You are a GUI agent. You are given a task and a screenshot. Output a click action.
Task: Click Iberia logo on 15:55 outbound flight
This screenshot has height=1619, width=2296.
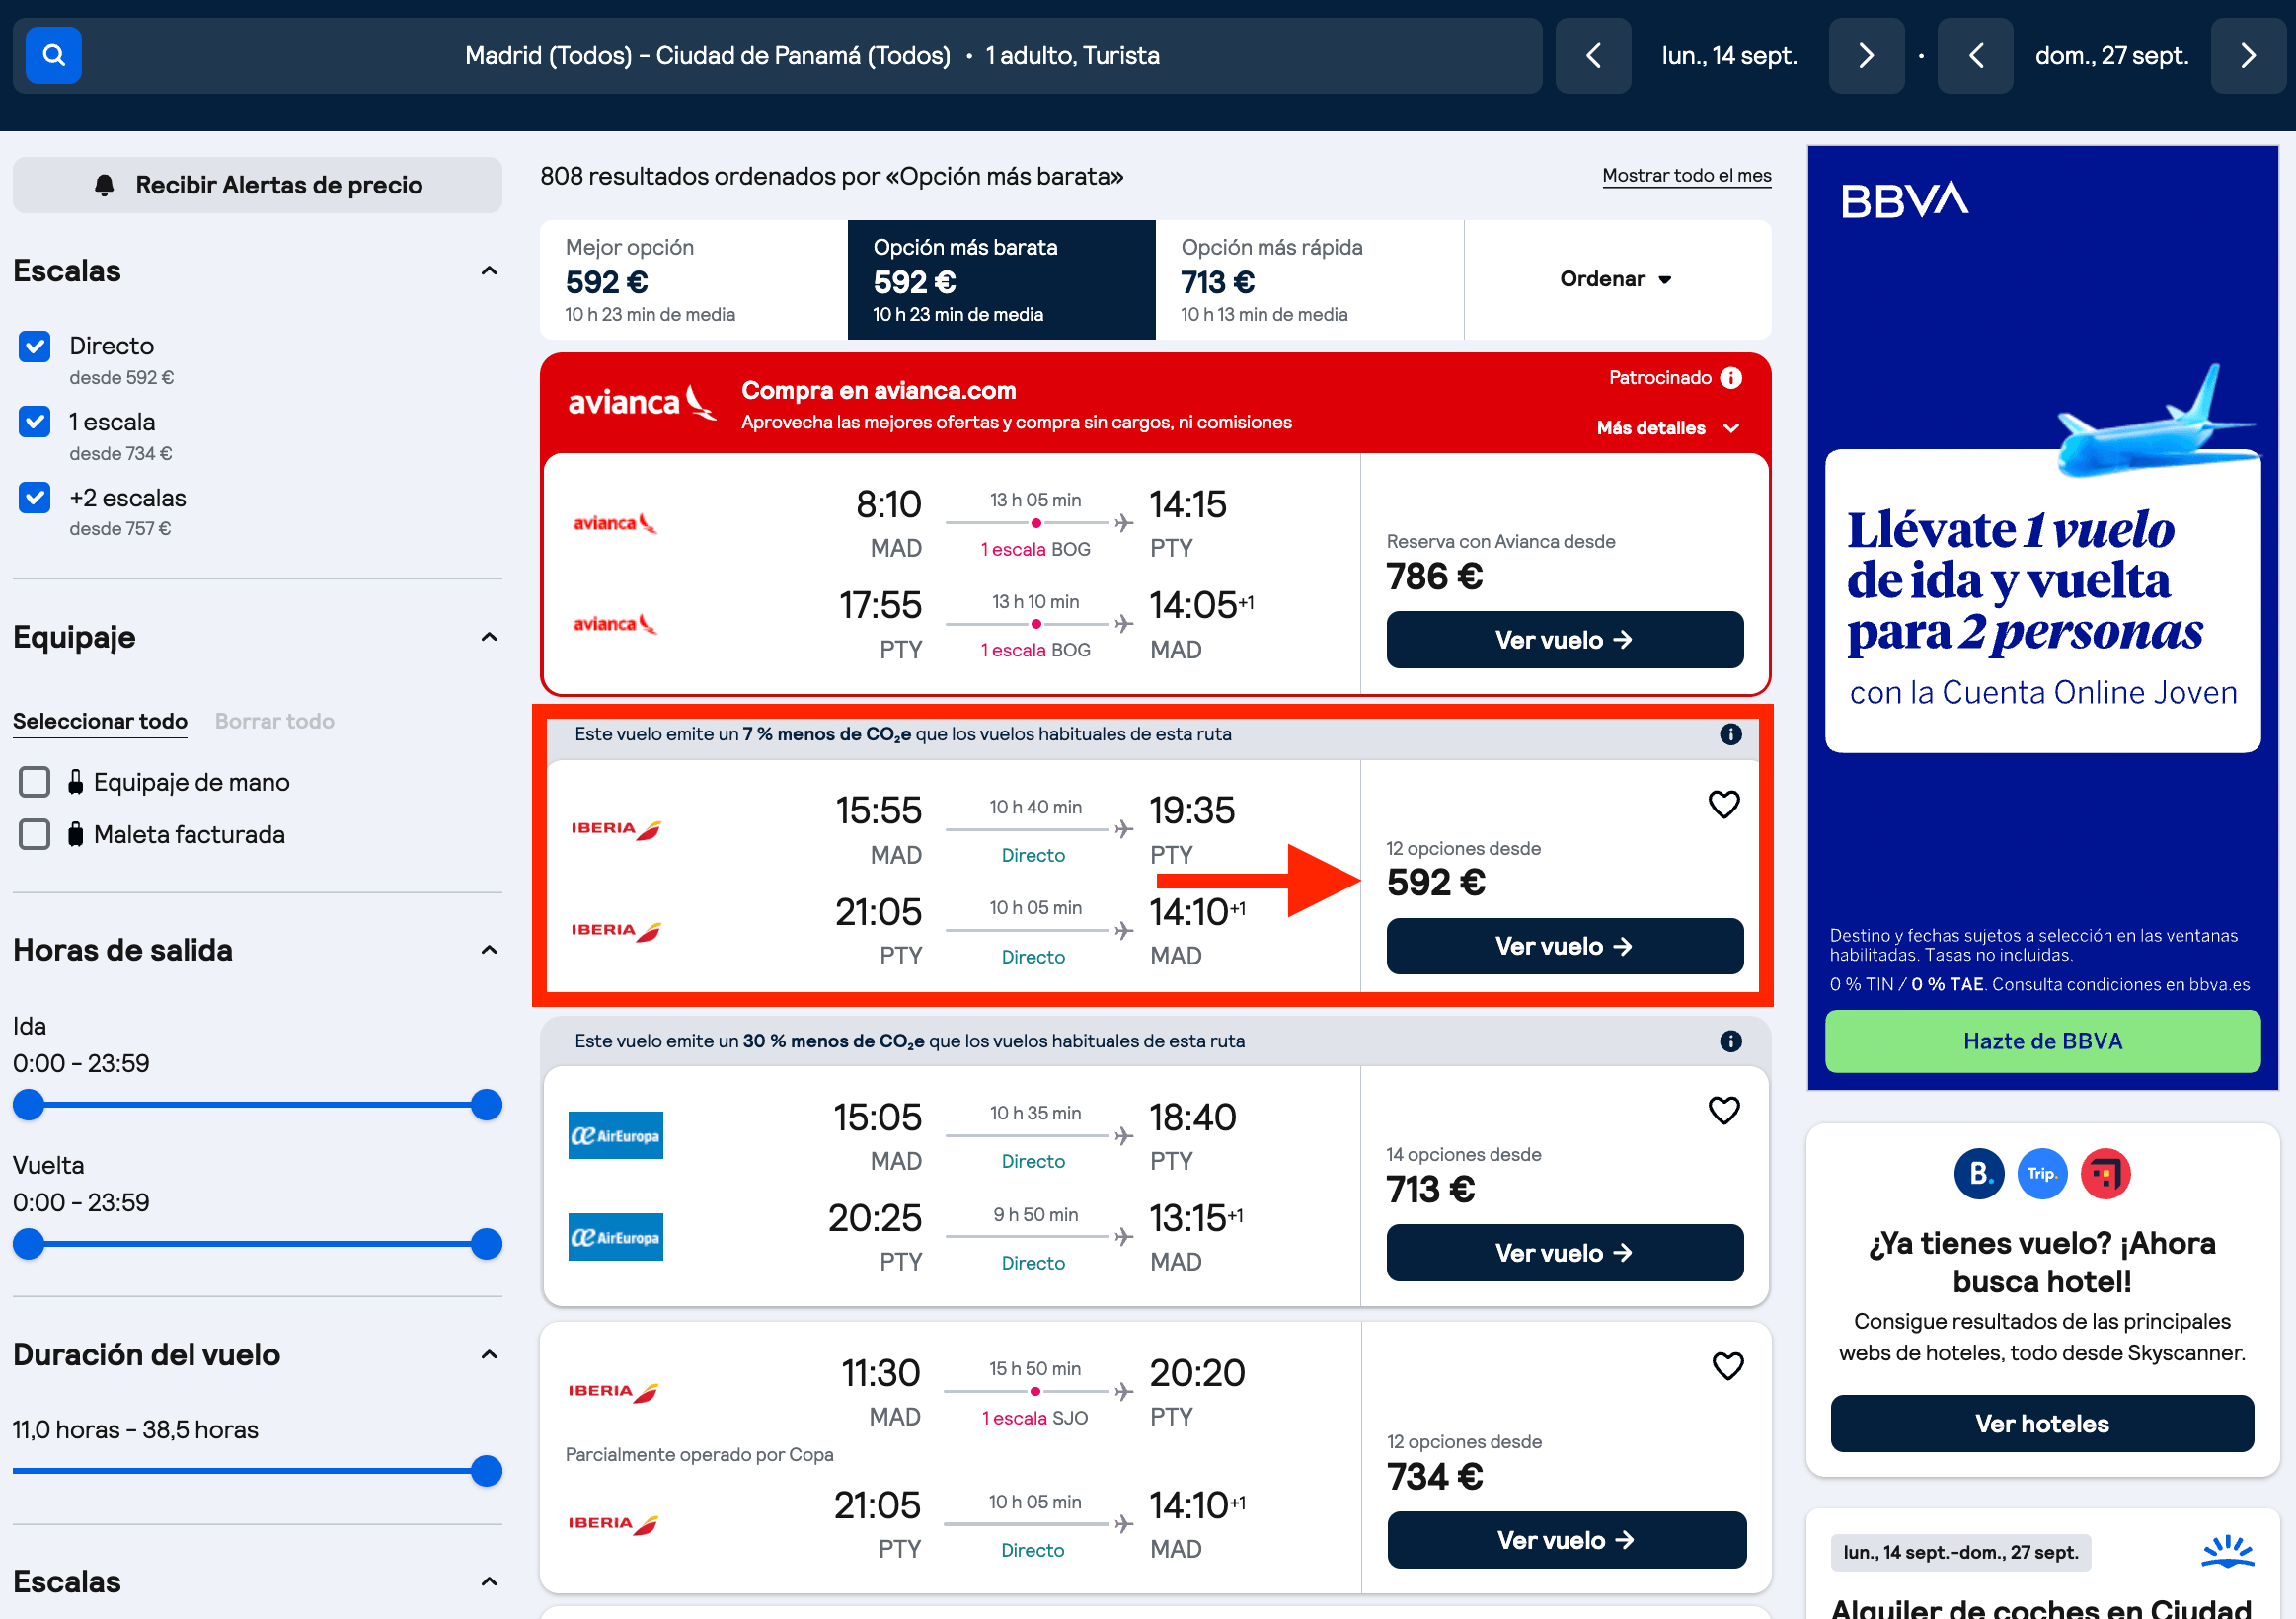616,829
